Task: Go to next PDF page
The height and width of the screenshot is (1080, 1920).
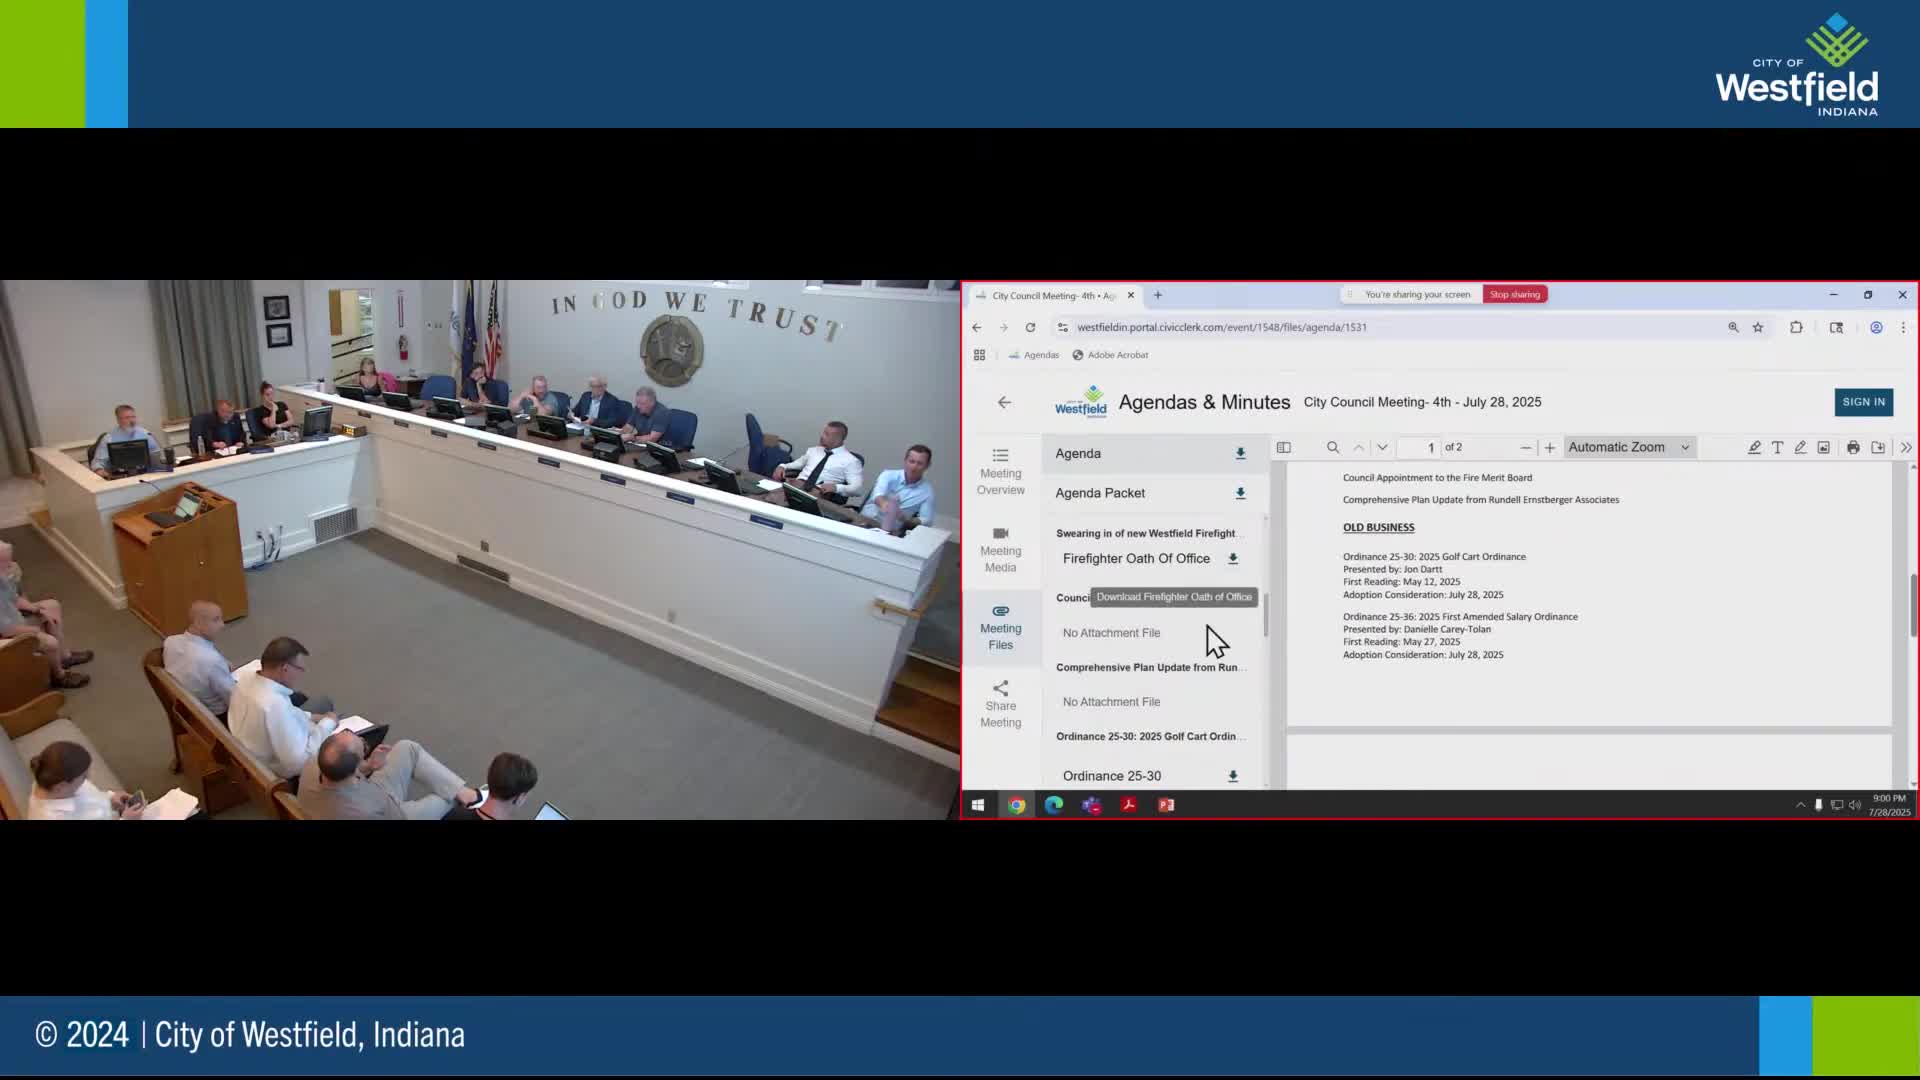Action: (1383, 447)
